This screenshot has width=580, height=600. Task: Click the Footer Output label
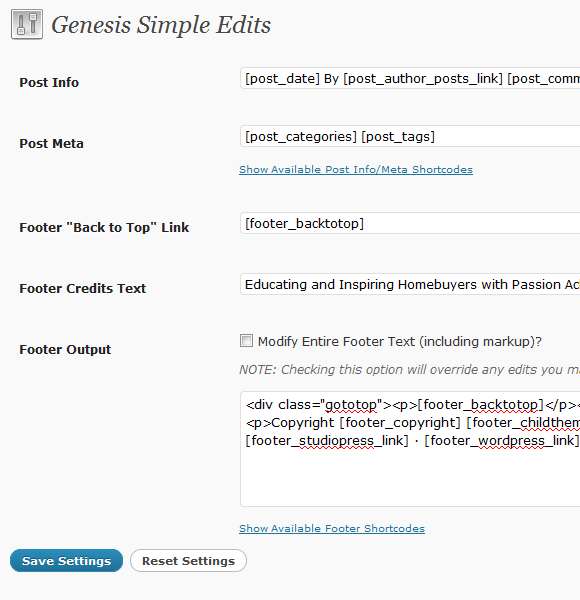[x=65, y=349]
